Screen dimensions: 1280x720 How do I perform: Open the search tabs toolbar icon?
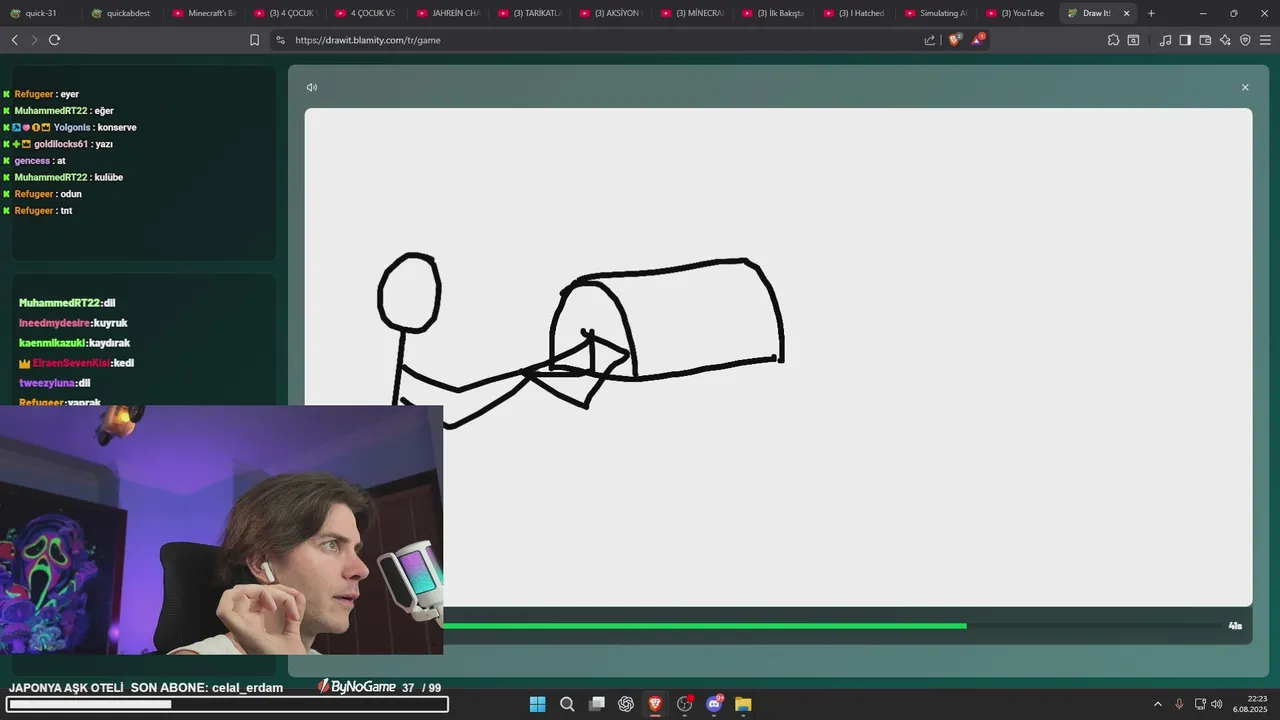(x=1133, y=40)
